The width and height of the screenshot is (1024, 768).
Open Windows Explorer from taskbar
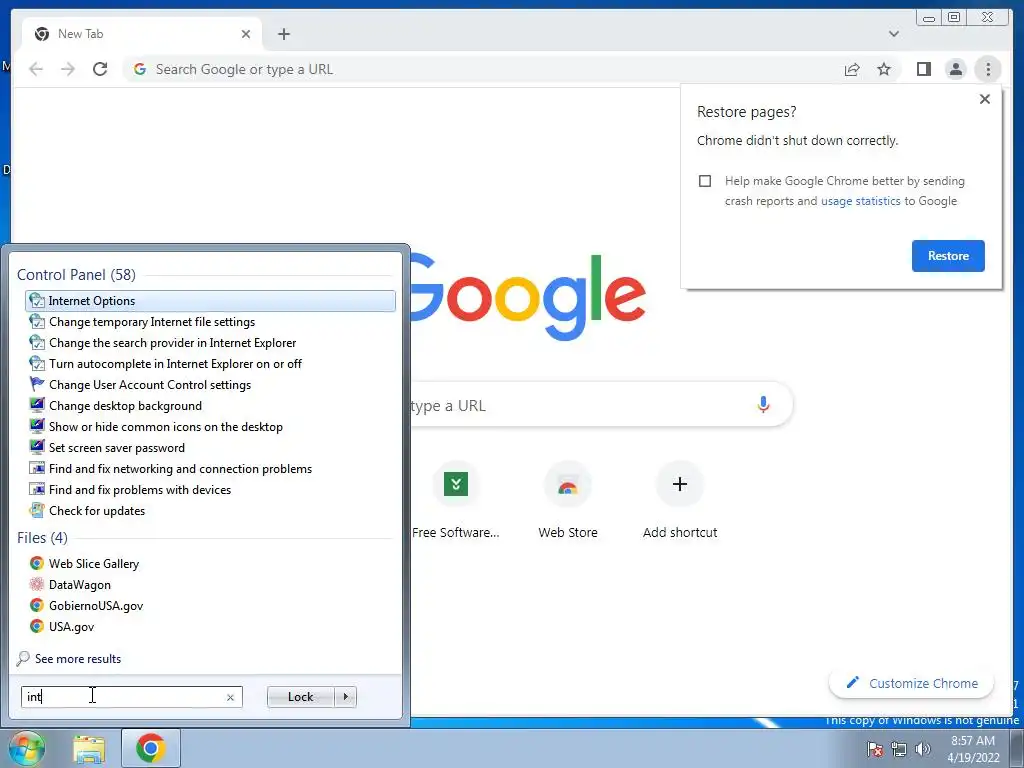(x=89, y=749)
